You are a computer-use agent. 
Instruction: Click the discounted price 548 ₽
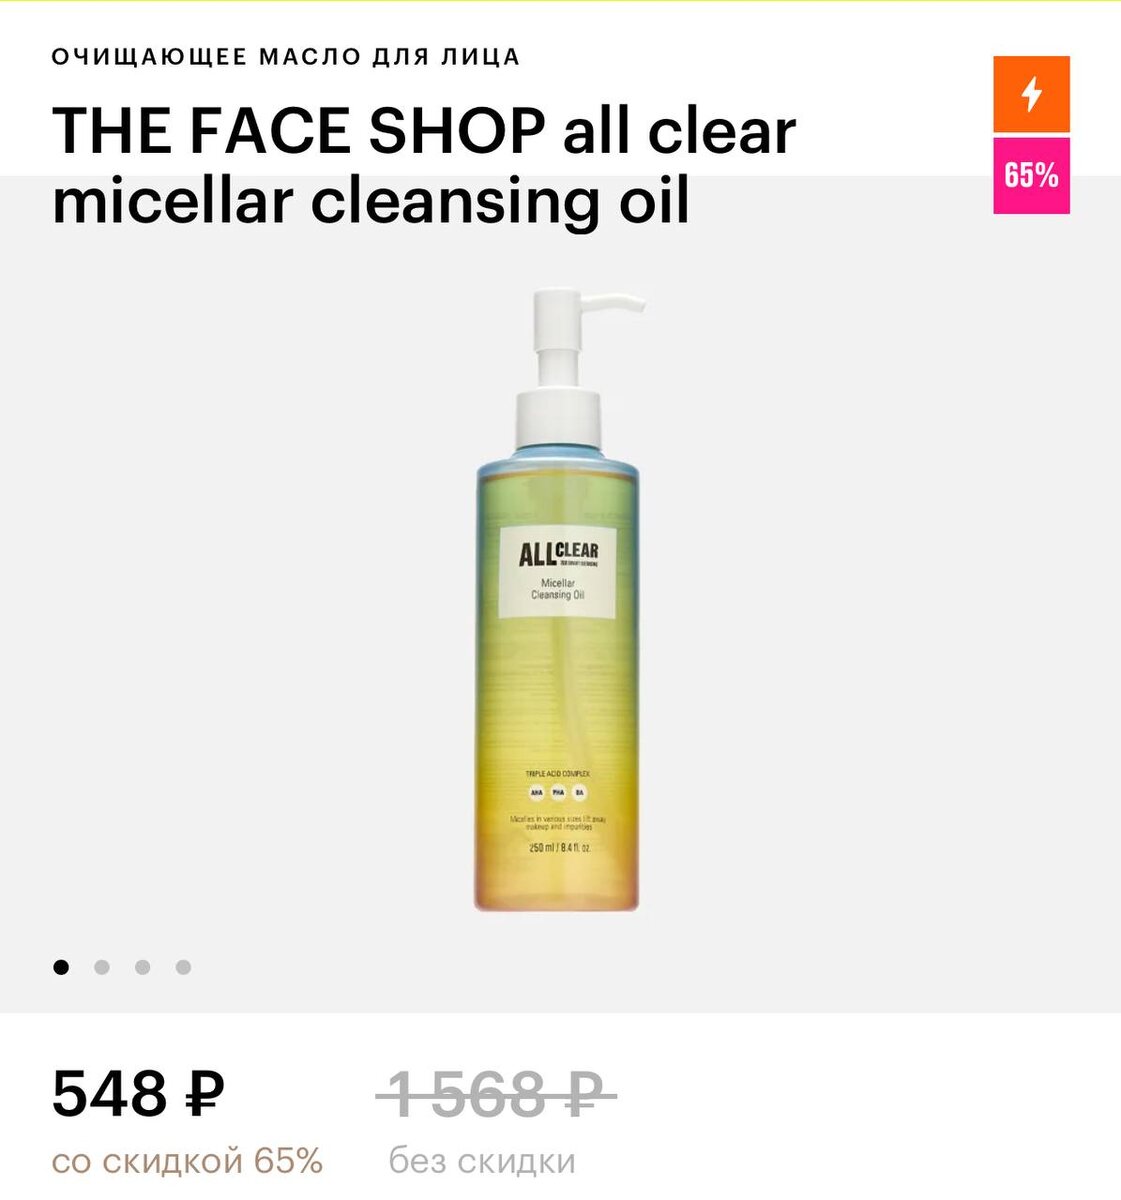(138, 1093)
